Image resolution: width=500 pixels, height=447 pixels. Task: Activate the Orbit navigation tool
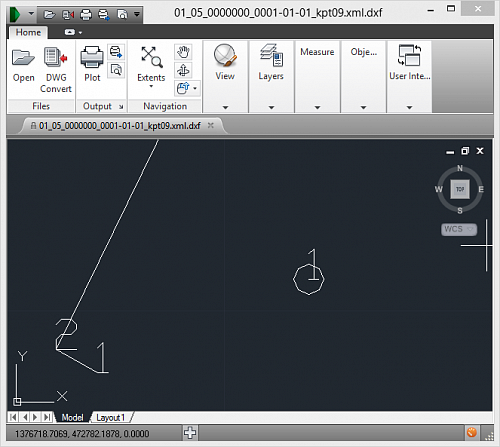183,70
